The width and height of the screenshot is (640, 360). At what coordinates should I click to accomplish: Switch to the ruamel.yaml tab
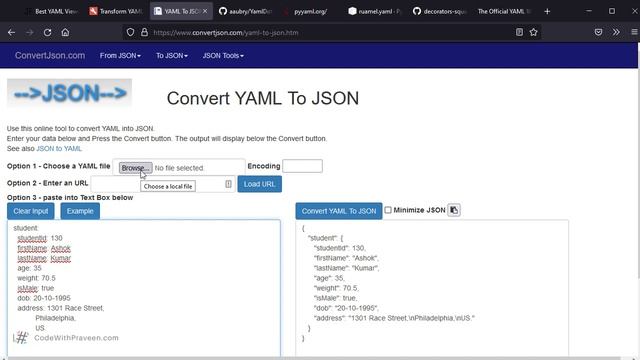(x=375, y=11)
